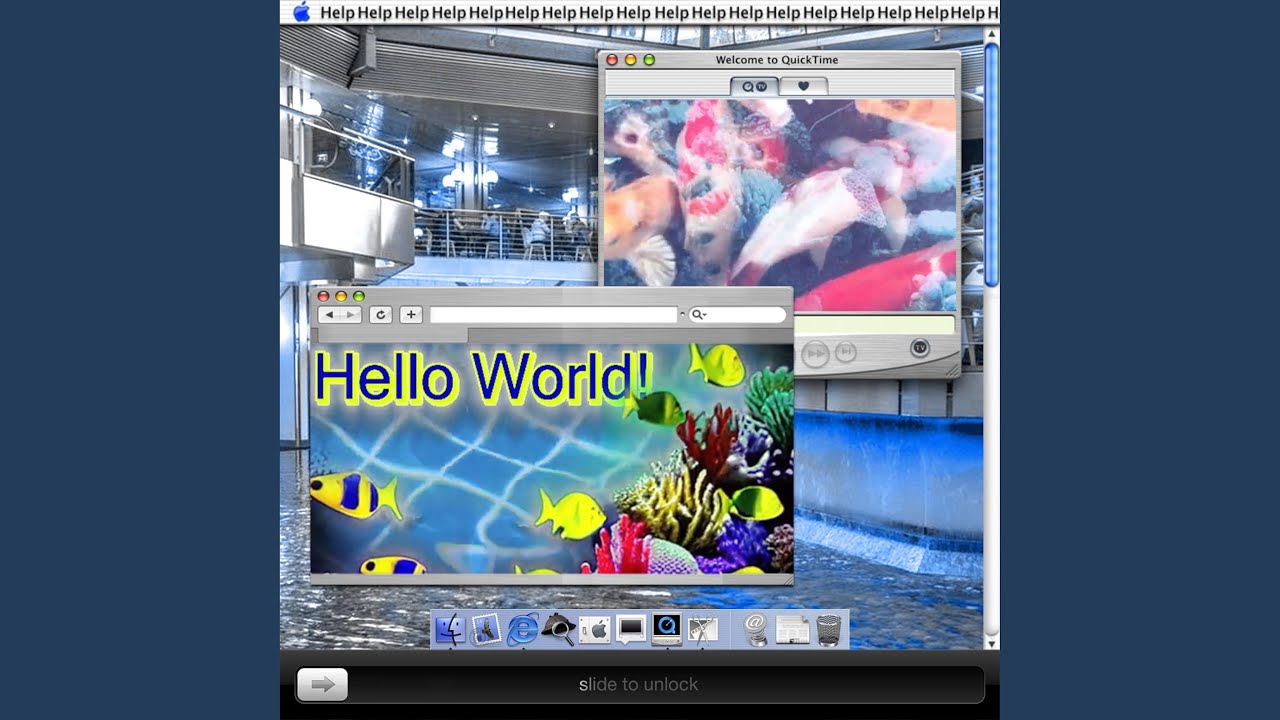1280x720 pixels.
Task: Click the QuickTime window resize grip
Action: click(x=952, y=369)
